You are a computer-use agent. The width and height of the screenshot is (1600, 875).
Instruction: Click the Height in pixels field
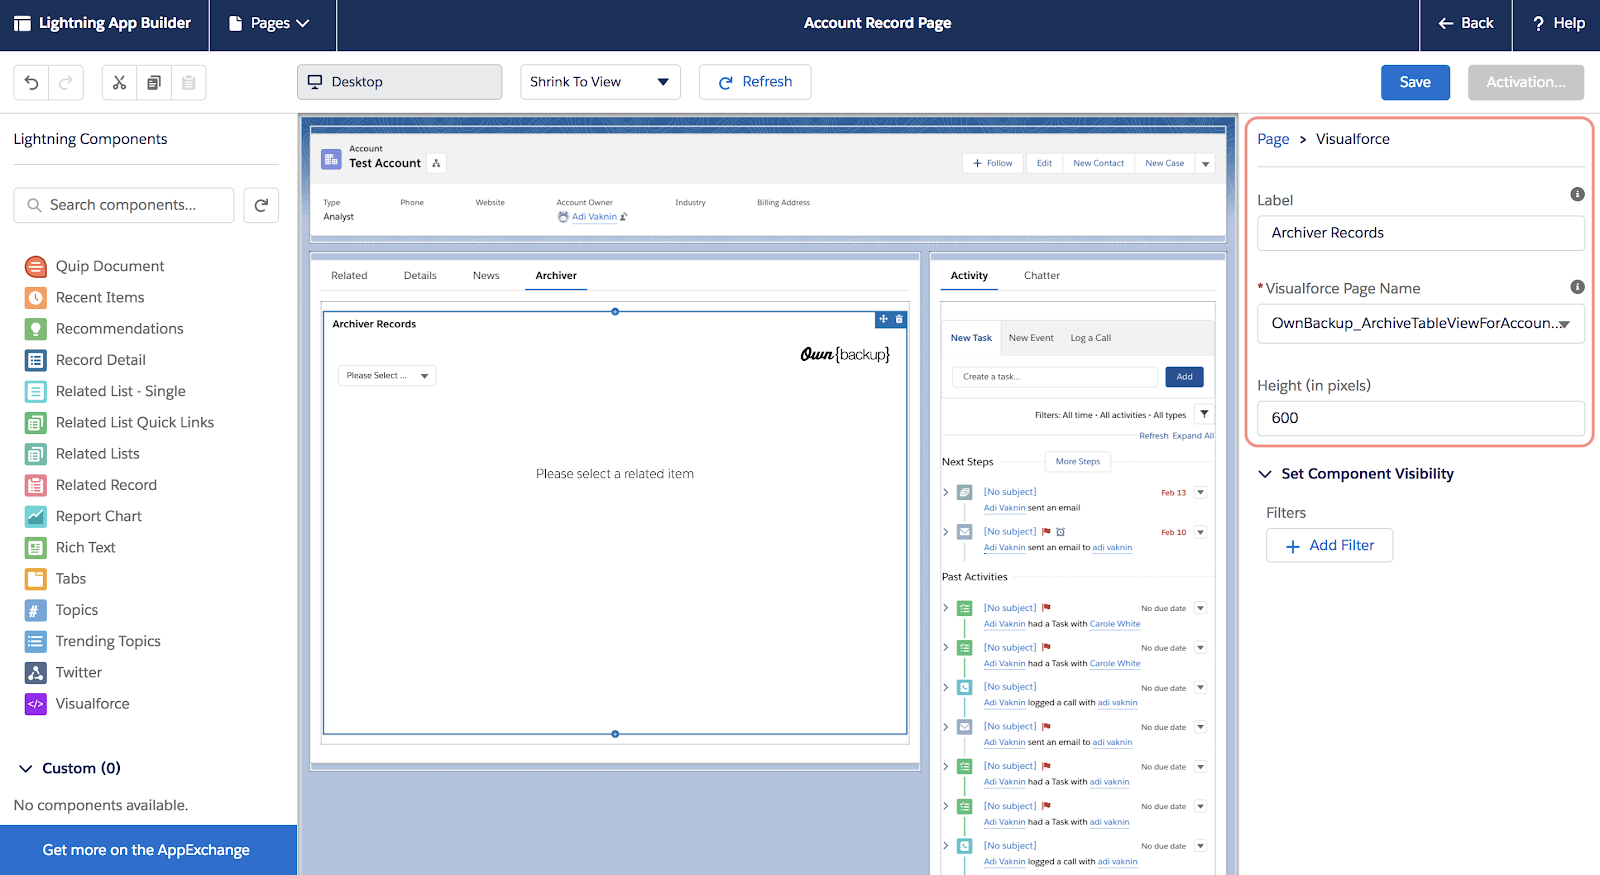click(x=1420, y=418)
